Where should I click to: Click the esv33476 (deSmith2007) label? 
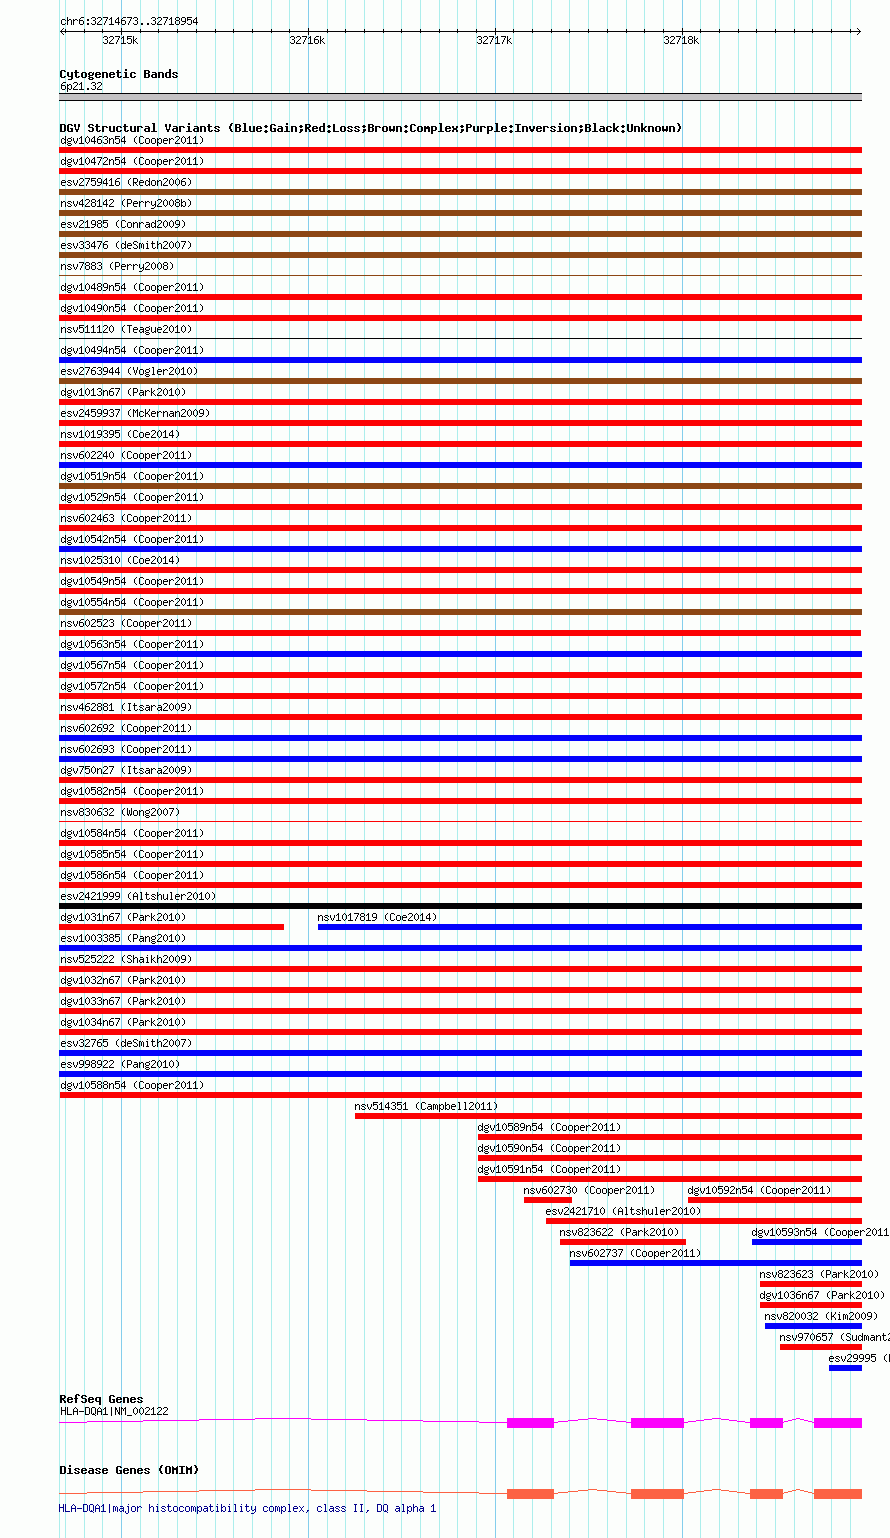(126, 245)
